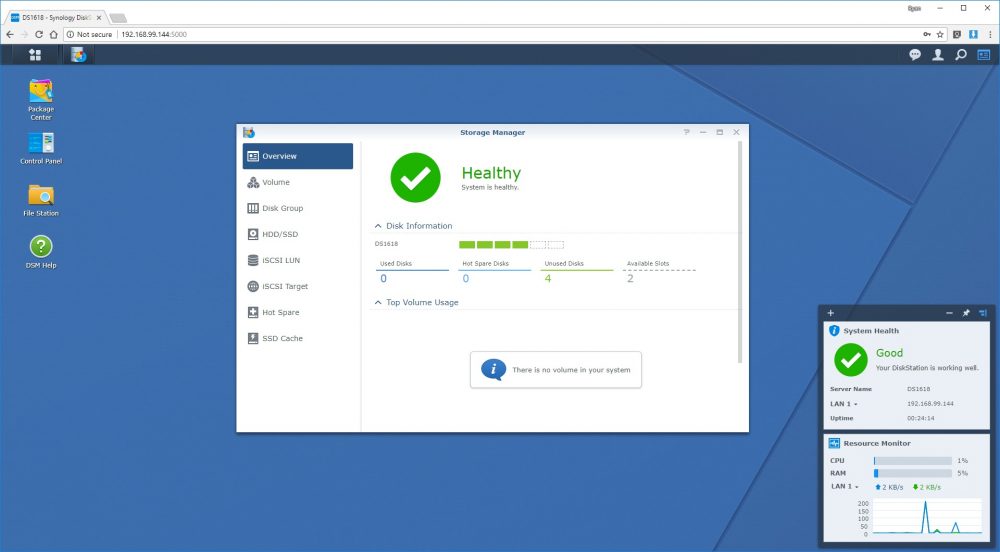Open the Notifications speech bubble icon
The image size is (1000, 552).
coord(915,55)
